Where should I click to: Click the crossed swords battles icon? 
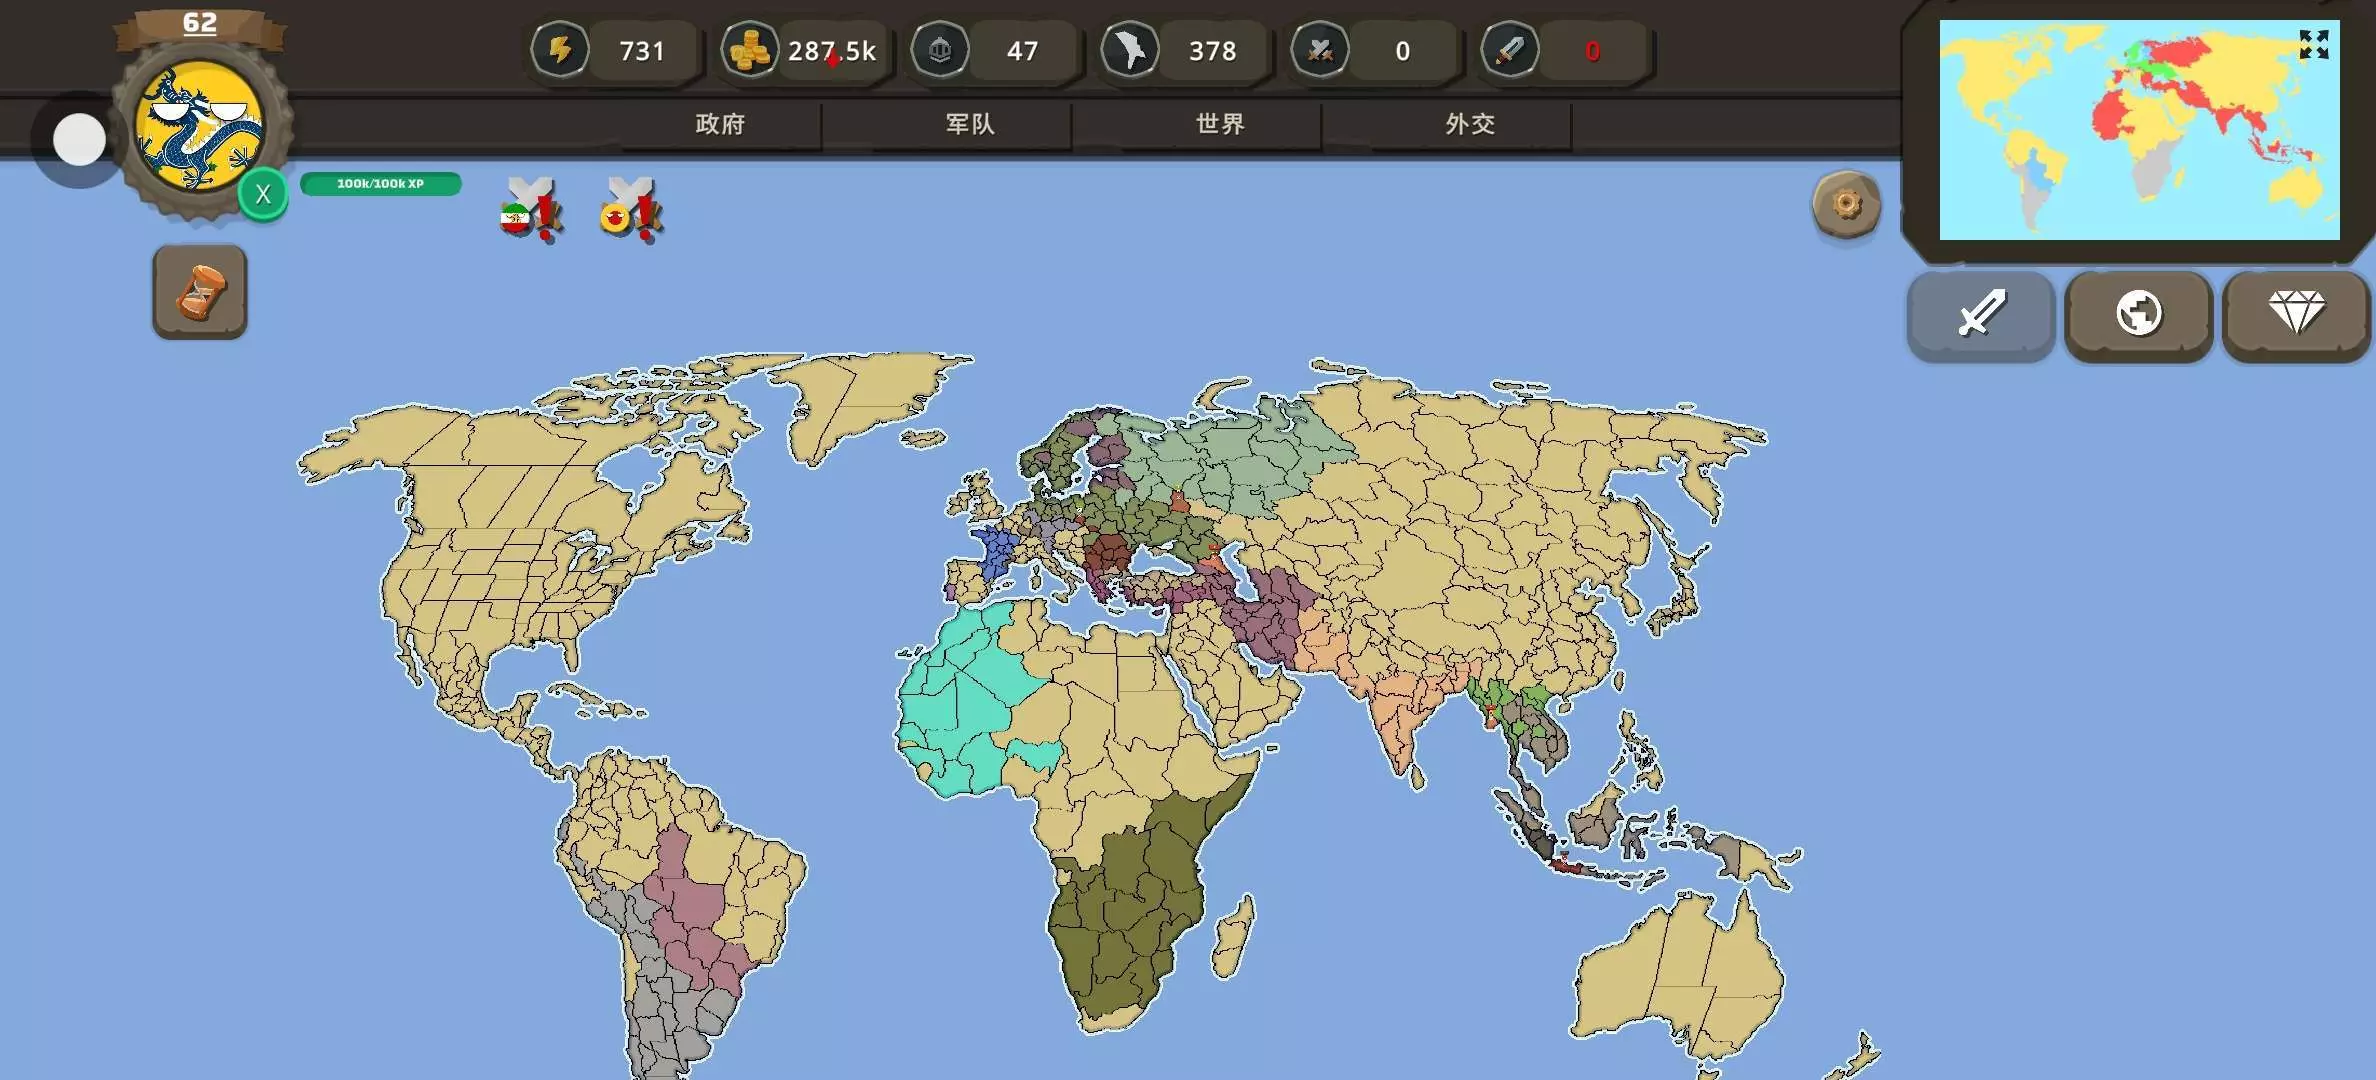click(x=1320, y=50)
